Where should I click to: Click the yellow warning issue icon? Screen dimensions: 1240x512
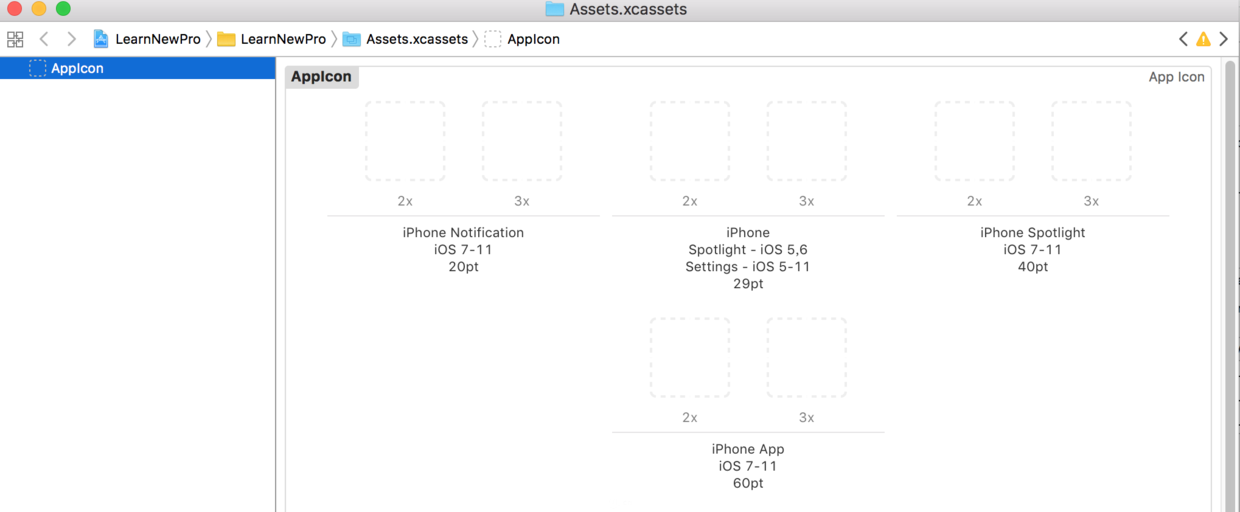click(x=1203, y=39)
